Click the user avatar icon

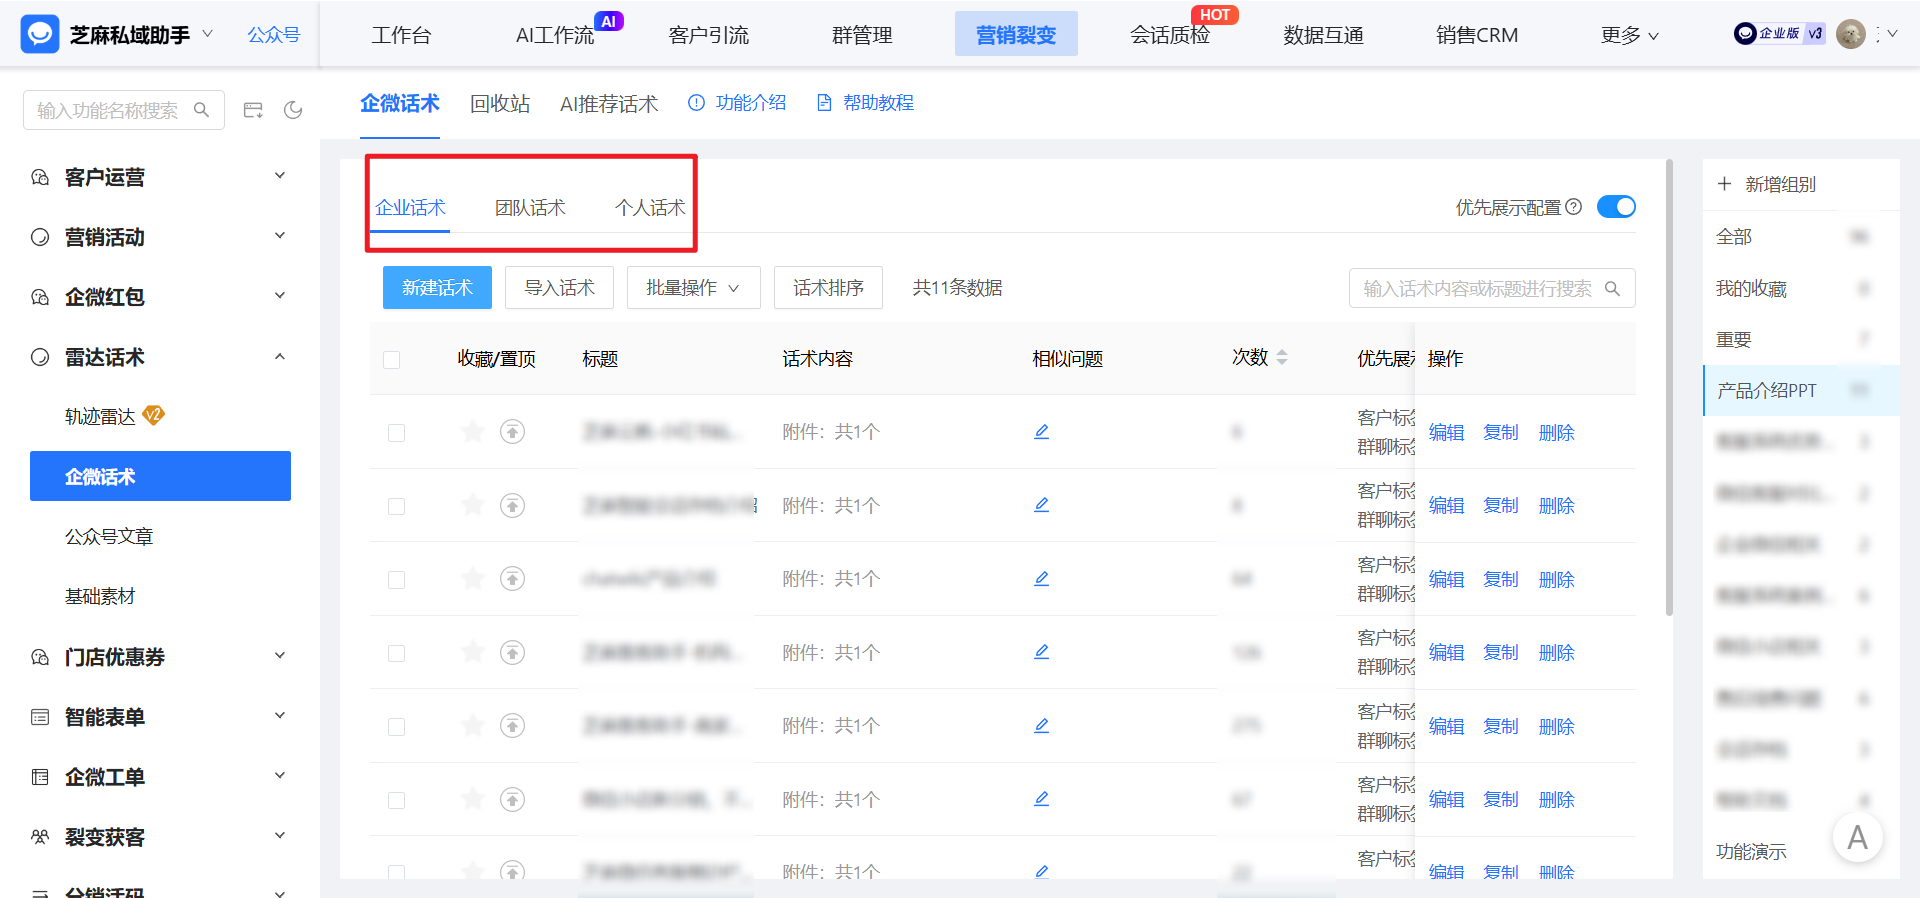point(1851,34)
